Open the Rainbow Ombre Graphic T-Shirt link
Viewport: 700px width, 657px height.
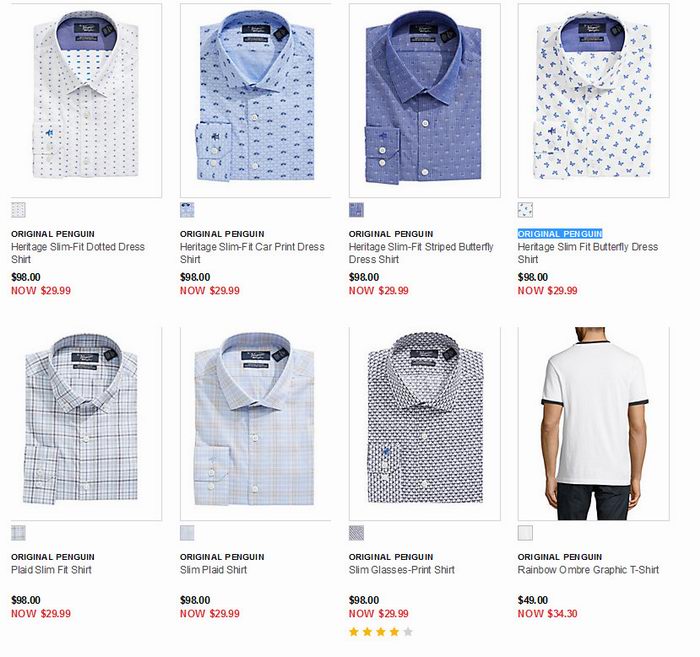coord(588,570)
